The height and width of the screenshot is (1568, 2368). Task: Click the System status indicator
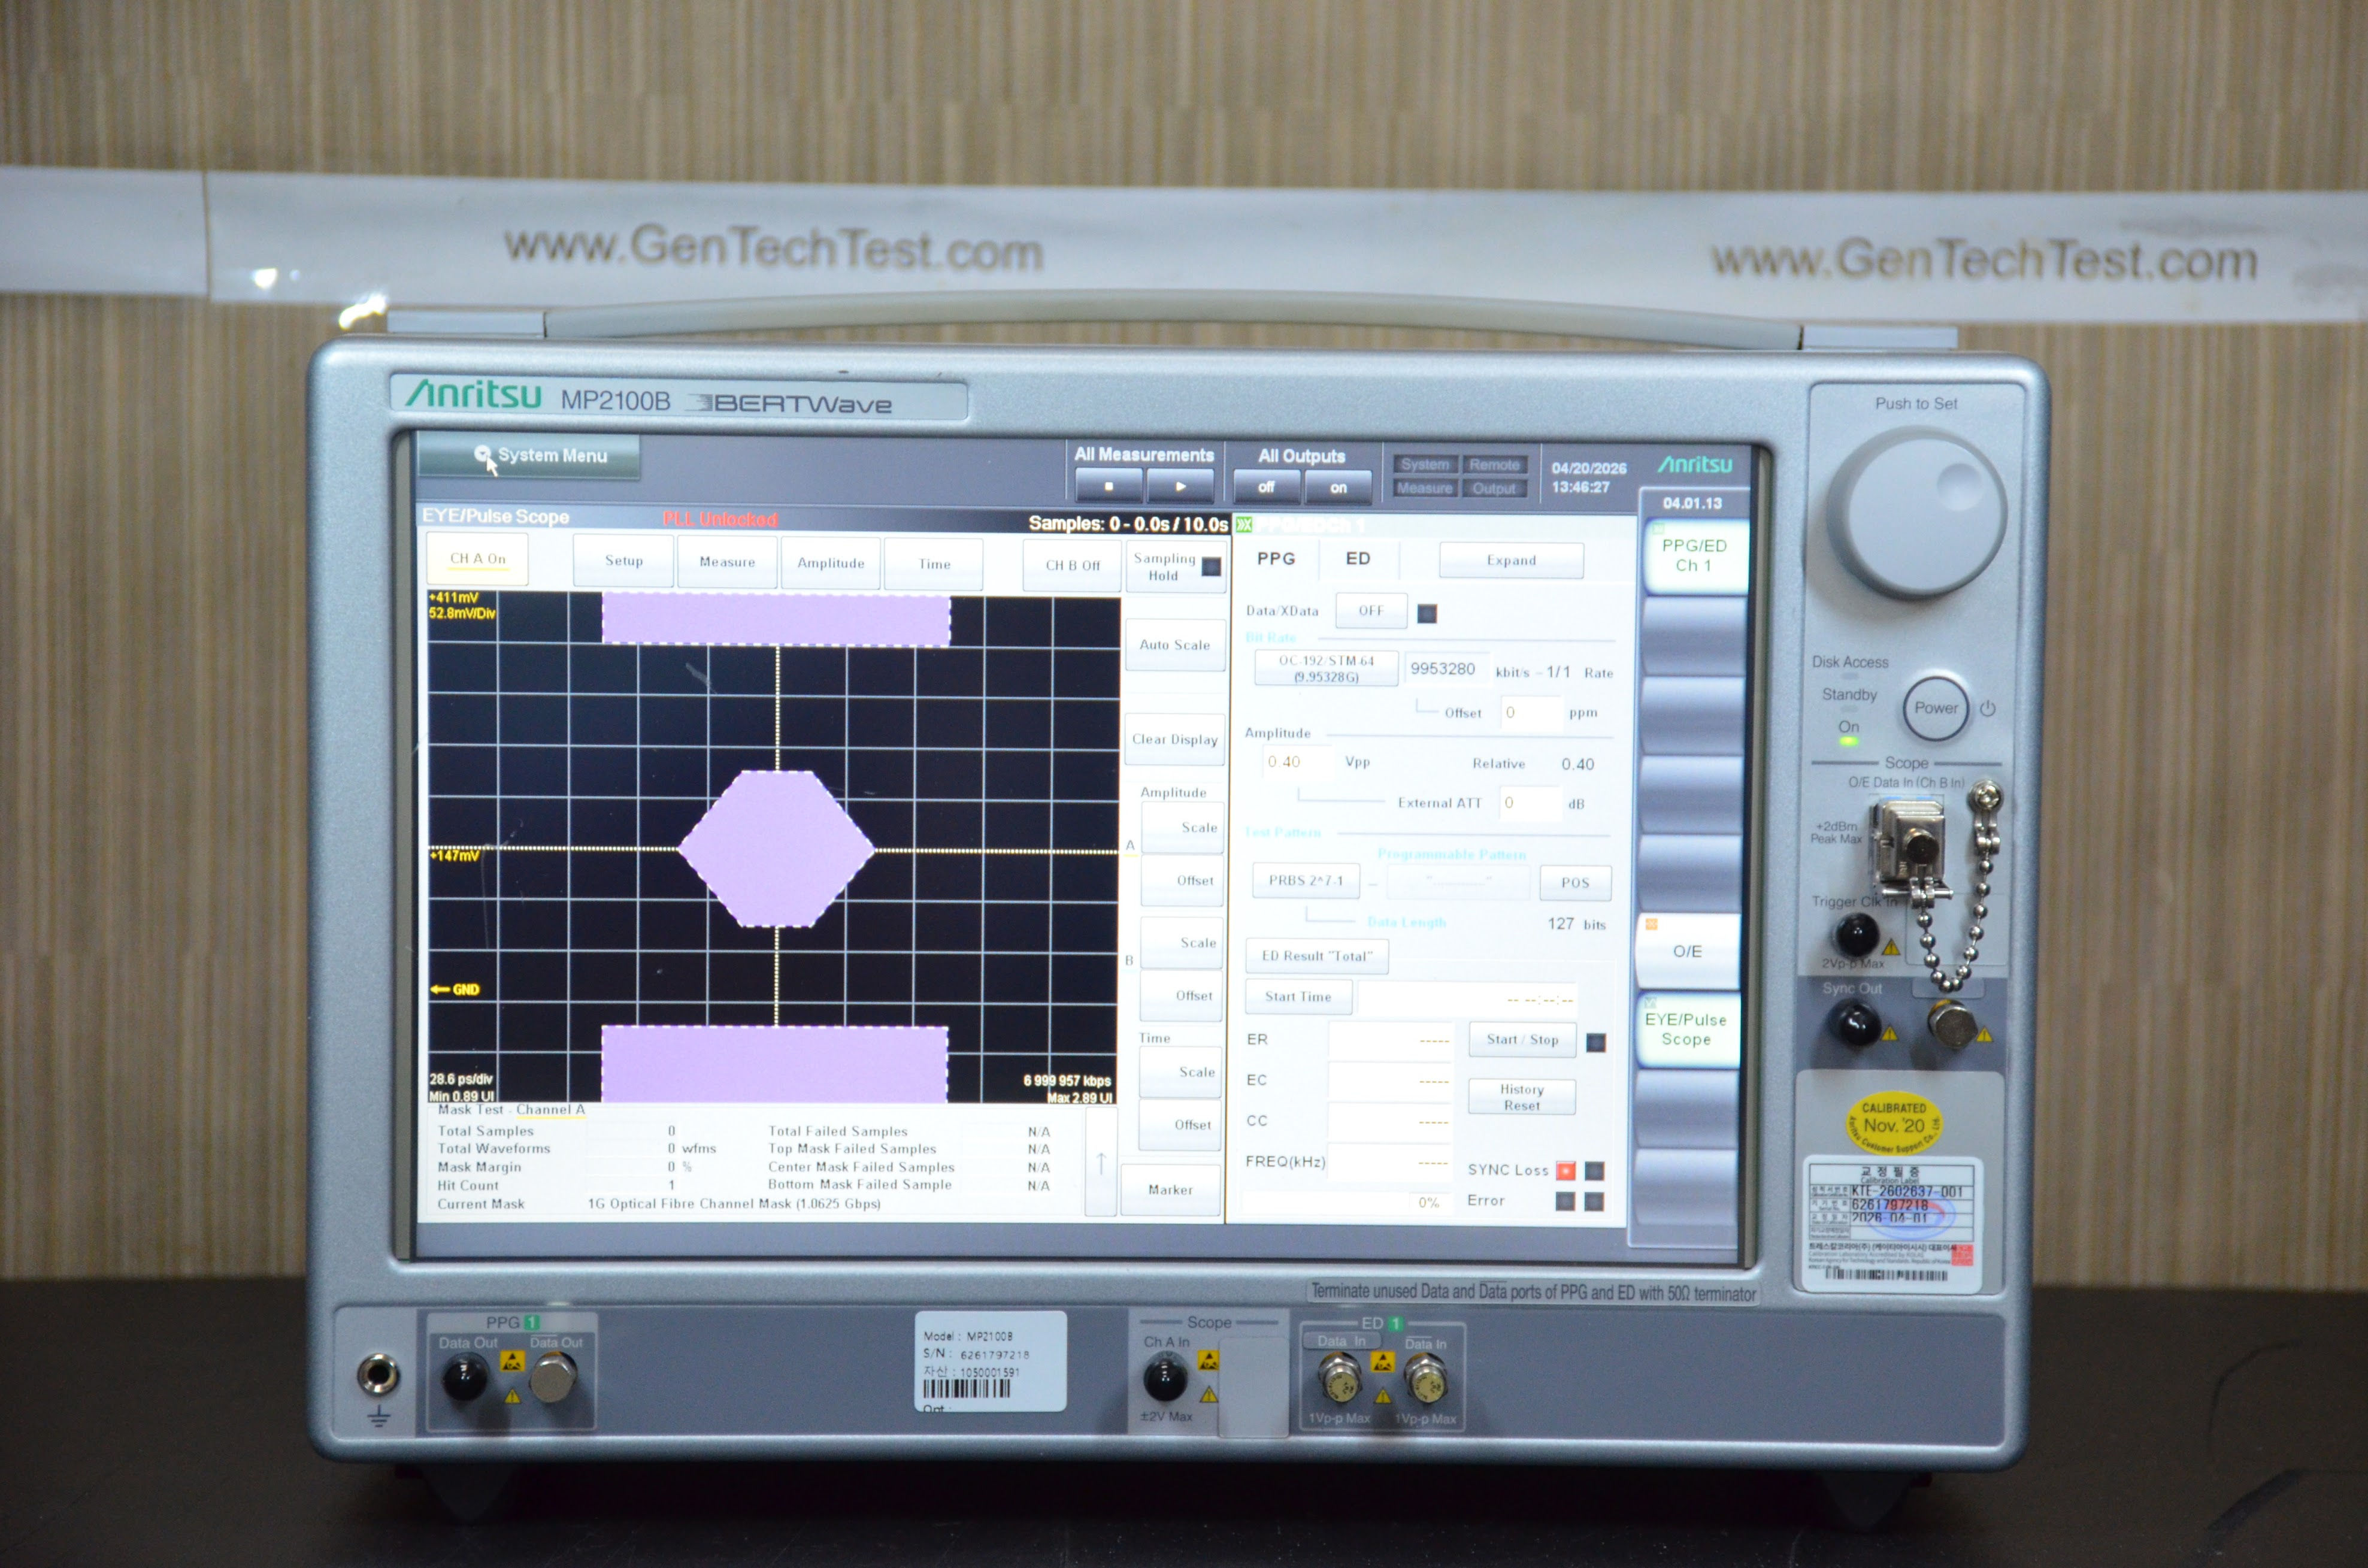pos(1425,464)
